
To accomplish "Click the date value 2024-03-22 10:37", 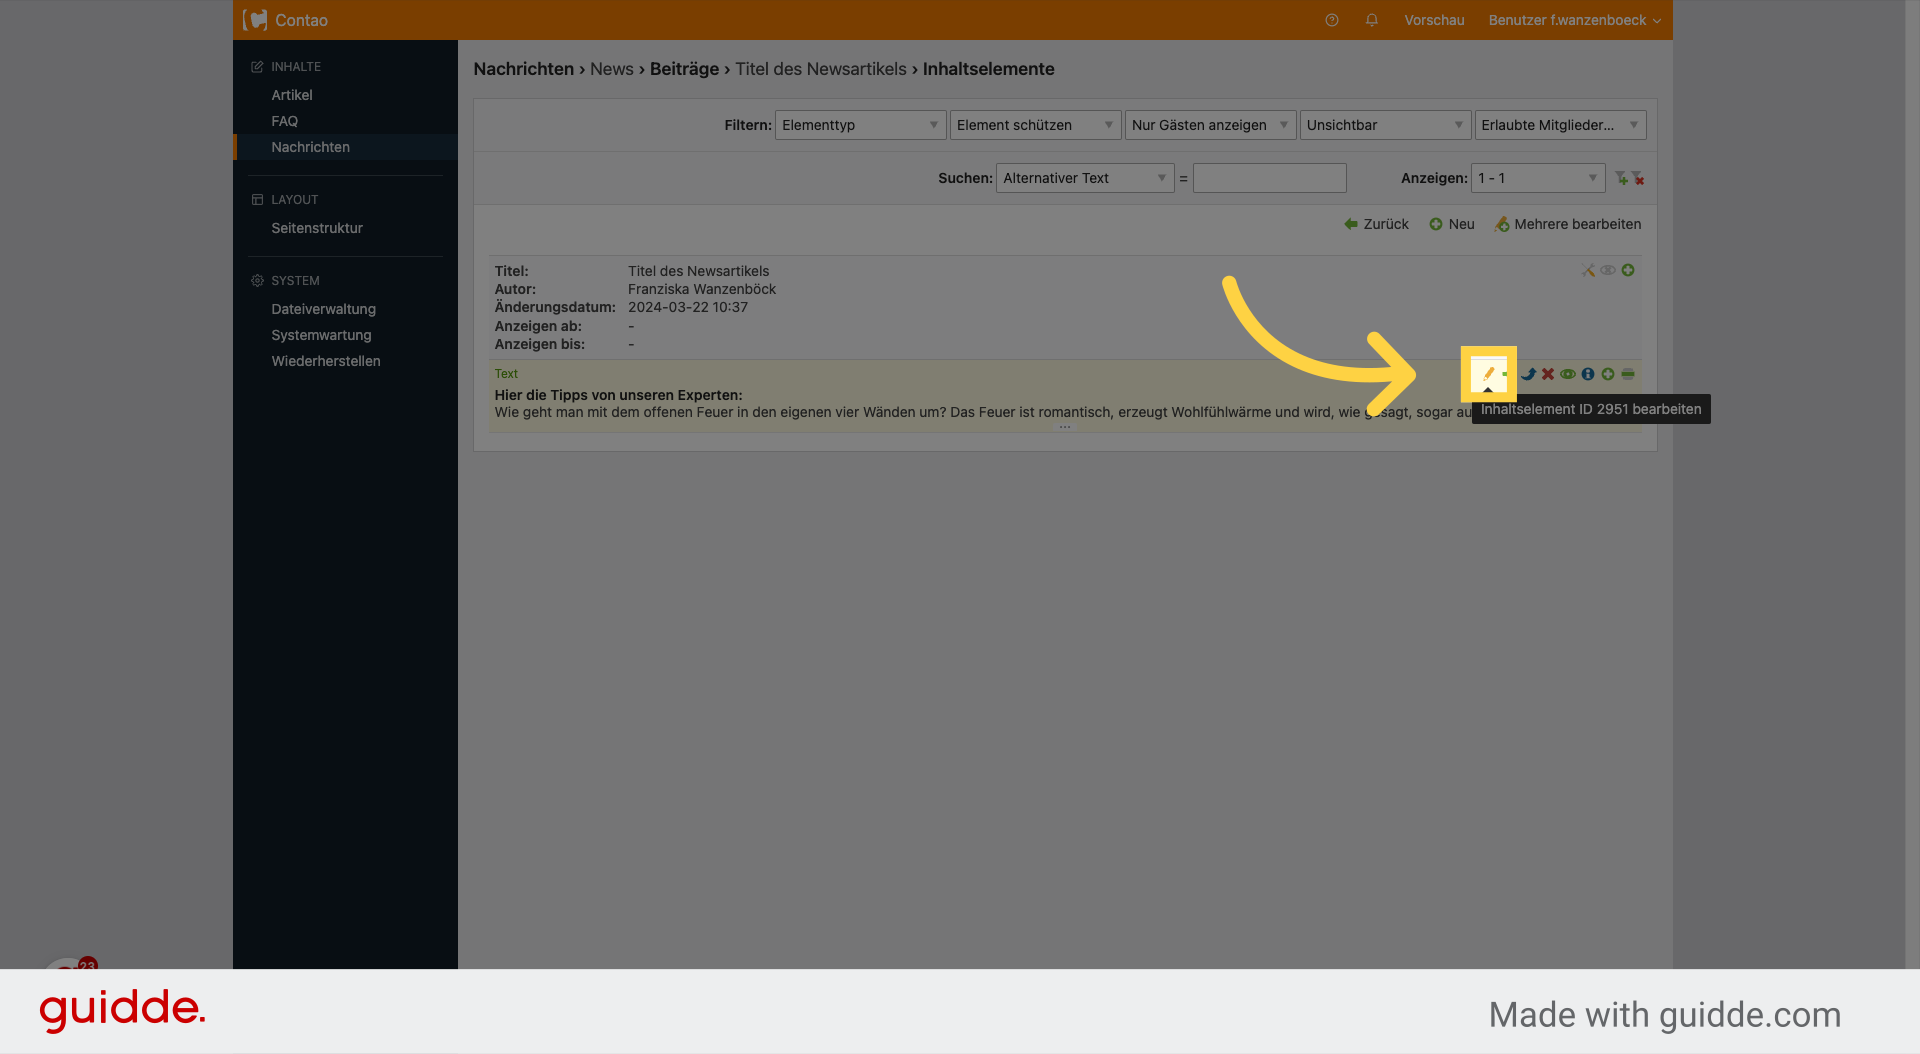I will point(688,307).
